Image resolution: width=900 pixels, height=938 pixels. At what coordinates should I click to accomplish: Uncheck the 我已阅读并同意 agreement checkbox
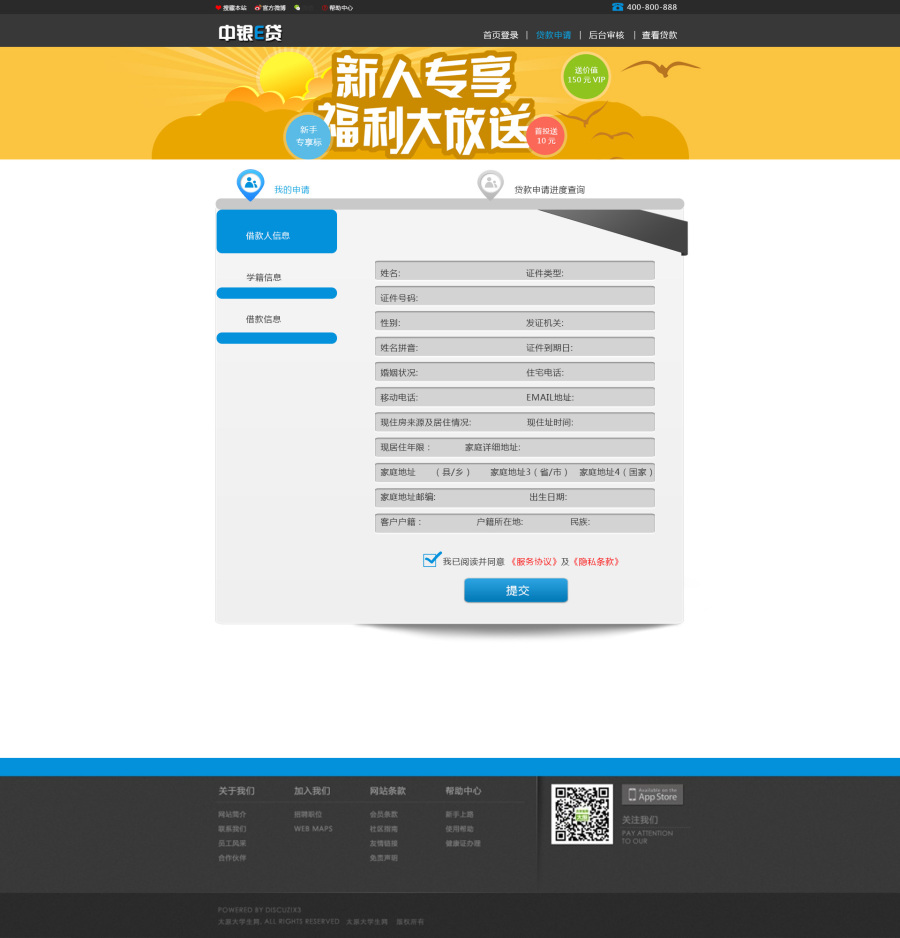[x=431, y=560]
